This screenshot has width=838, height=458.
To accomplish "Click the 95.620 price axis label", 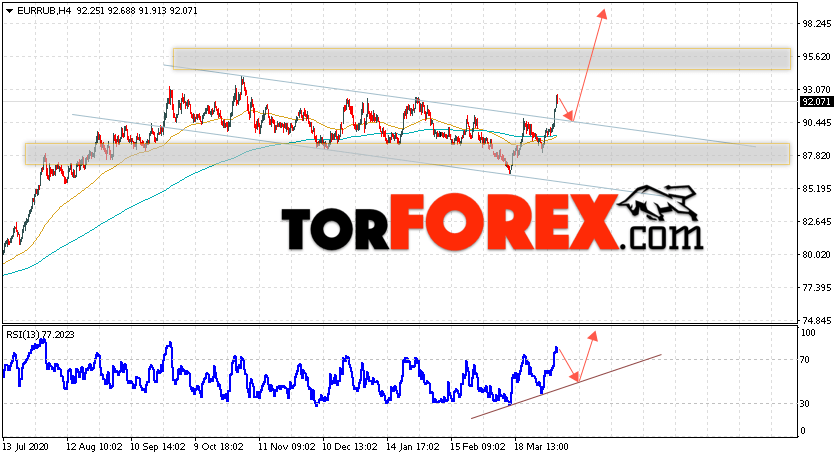I will (x=817, y=57).
